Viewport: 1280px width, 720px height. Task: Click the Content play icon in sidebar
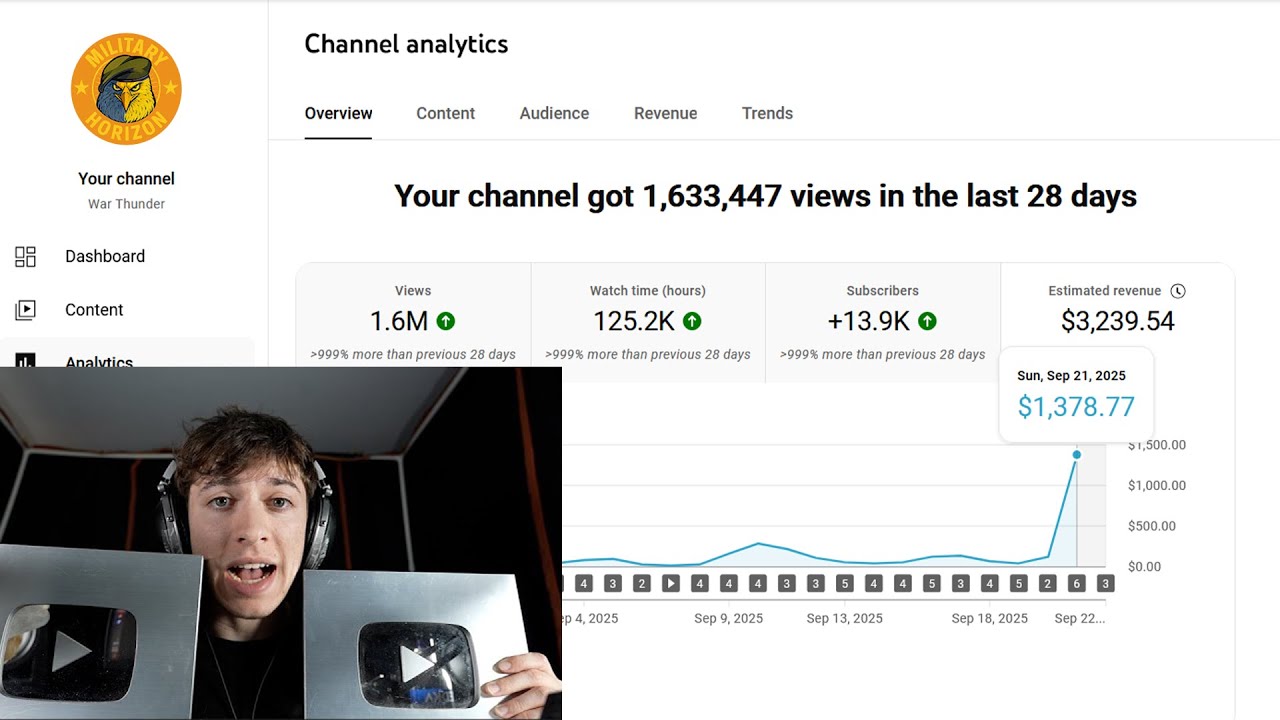click(26, 310)
